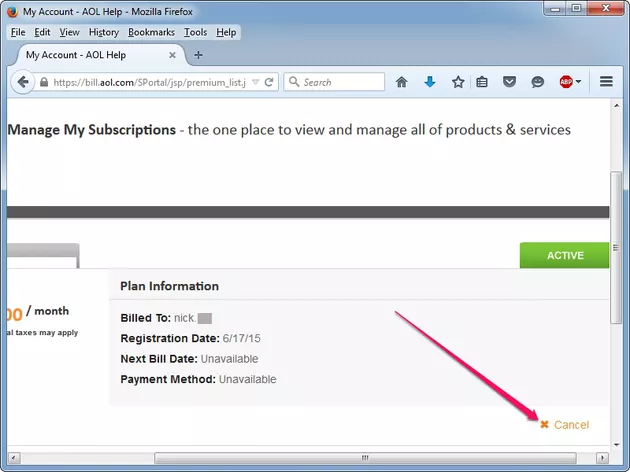Reload the page with the refresh icon
The width and height of the screenshot is (630, 472).
pyautogui.click(x=269, y=82)
